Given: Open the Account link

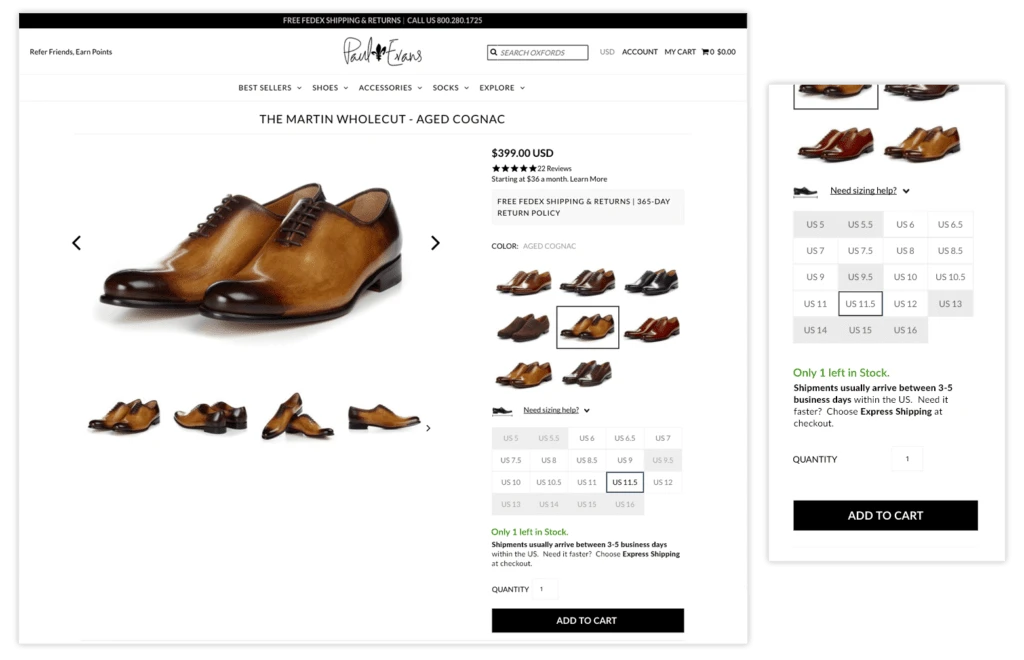Looking at the screenshot, I should 639,52.
